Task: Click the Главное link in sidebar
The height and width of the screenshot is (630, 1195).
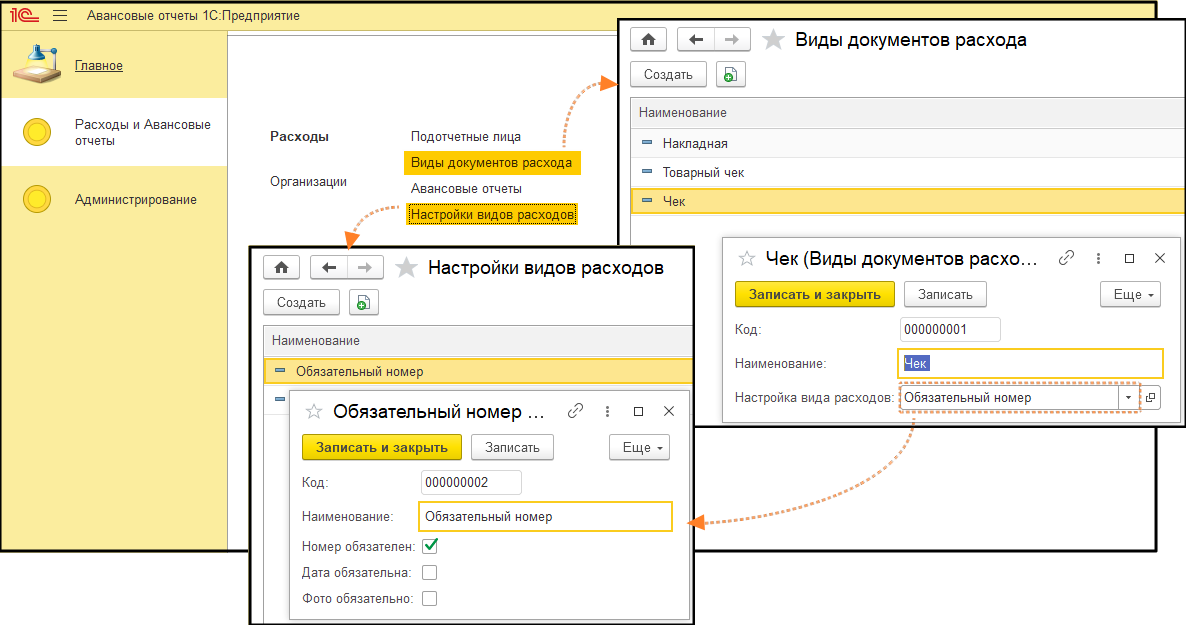Action: point(98,66)
